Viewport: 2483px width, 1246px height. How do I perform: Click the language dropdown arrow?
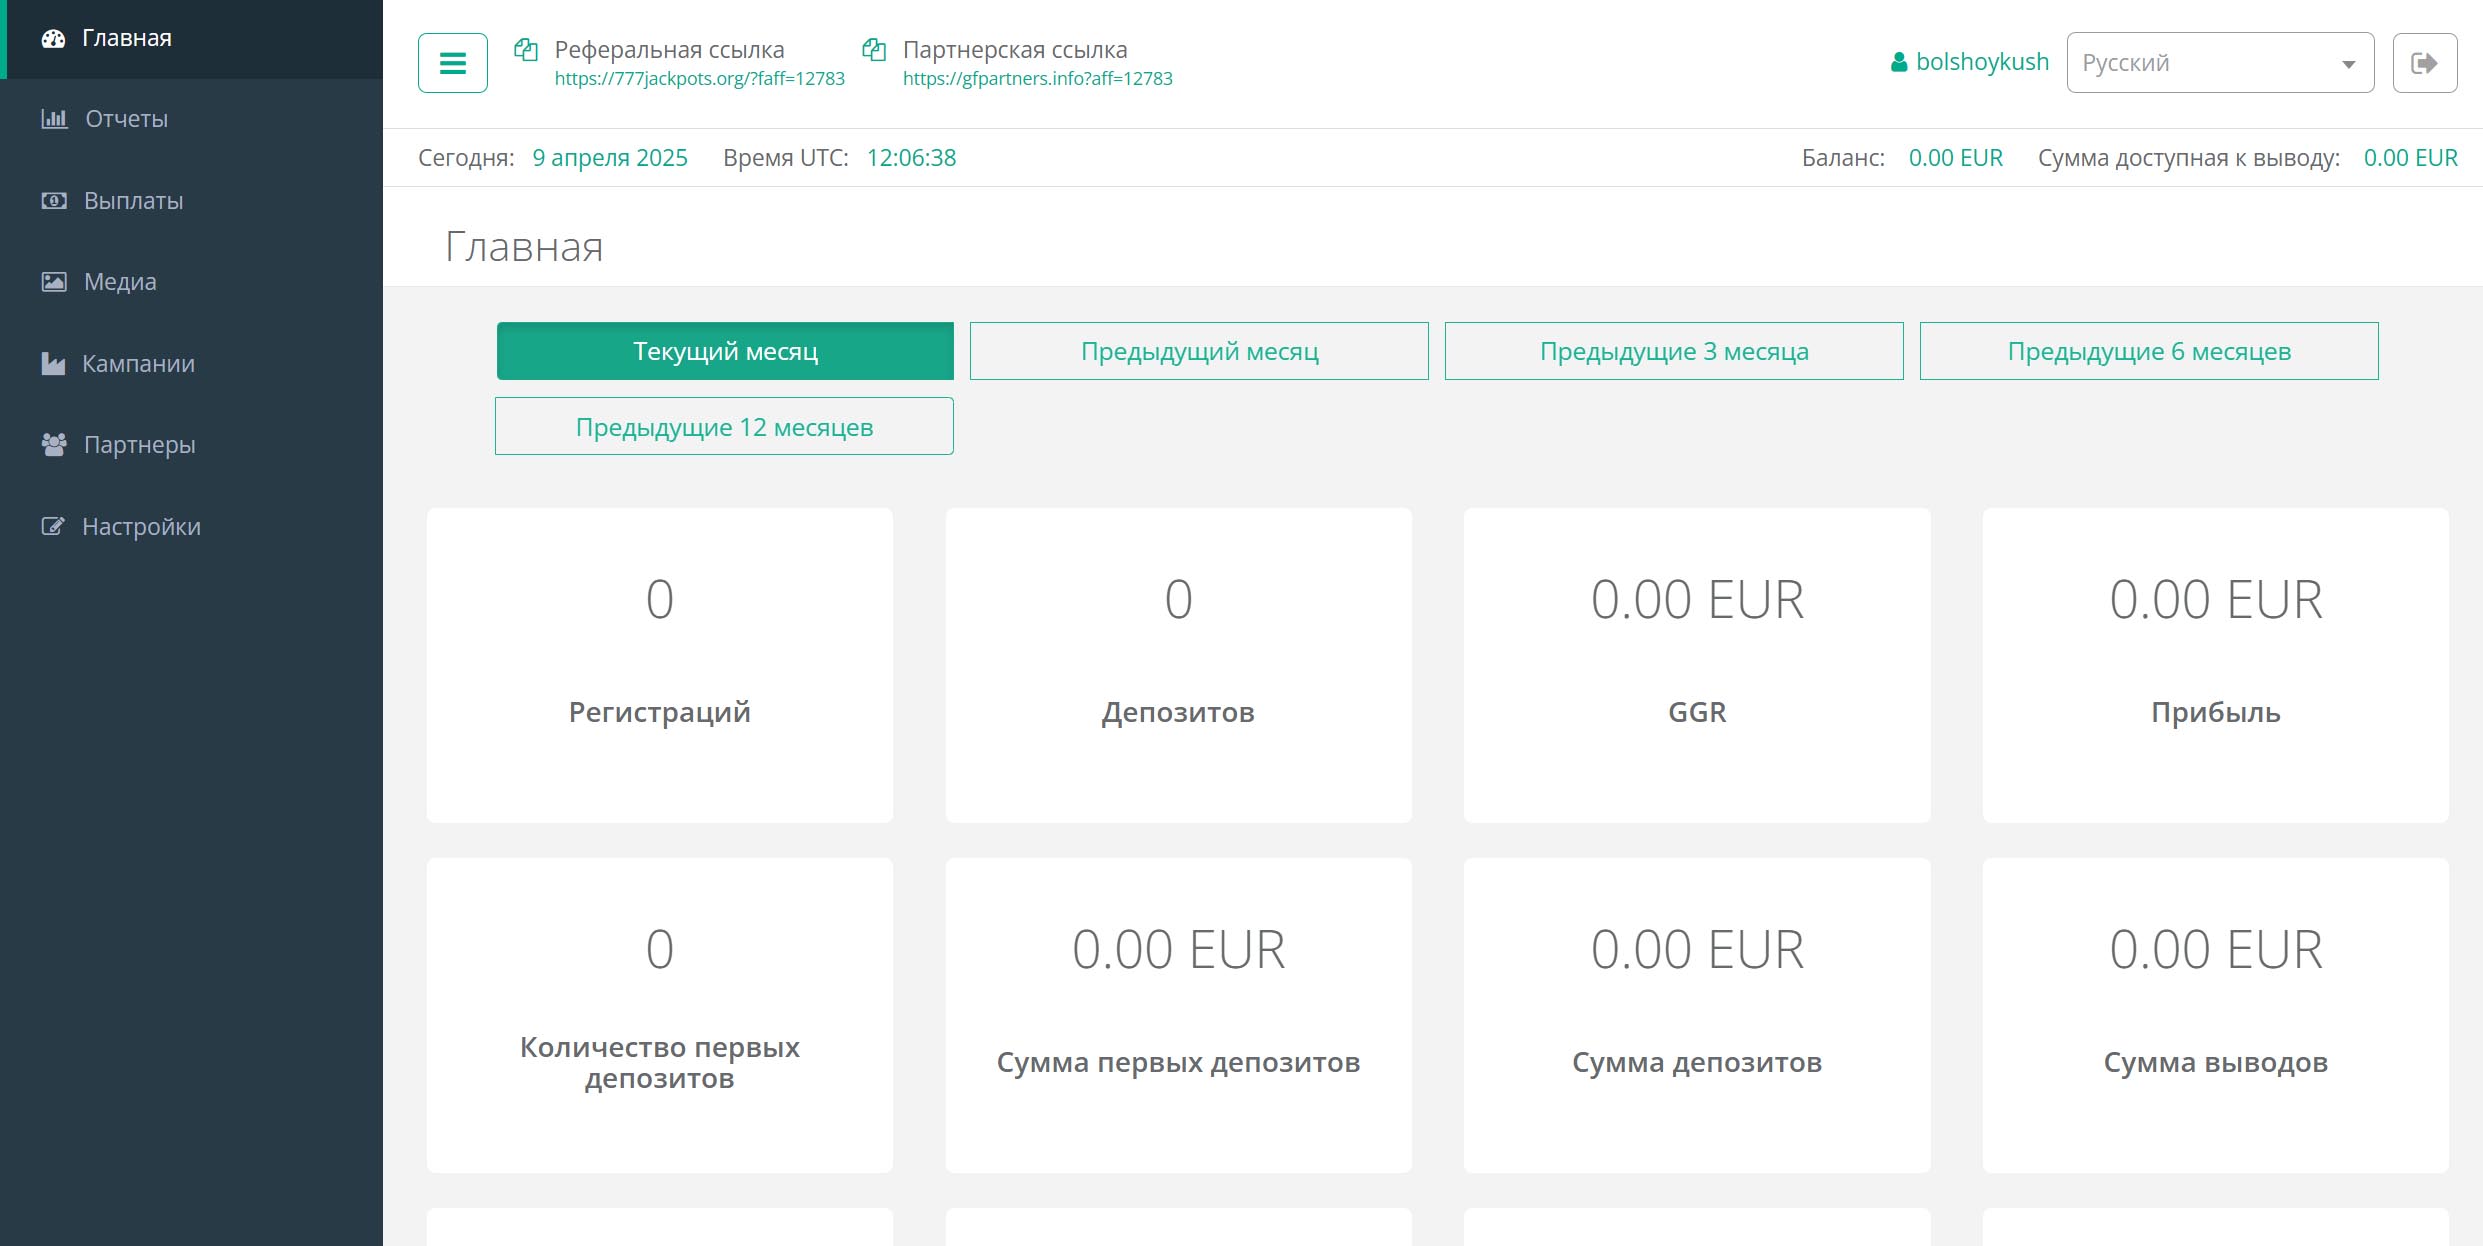[x=2348, y=64]
